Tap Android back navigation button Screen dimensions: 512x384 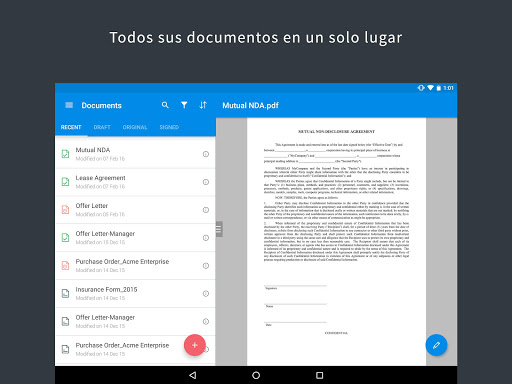pyautogui.click(x=192, y=375)
